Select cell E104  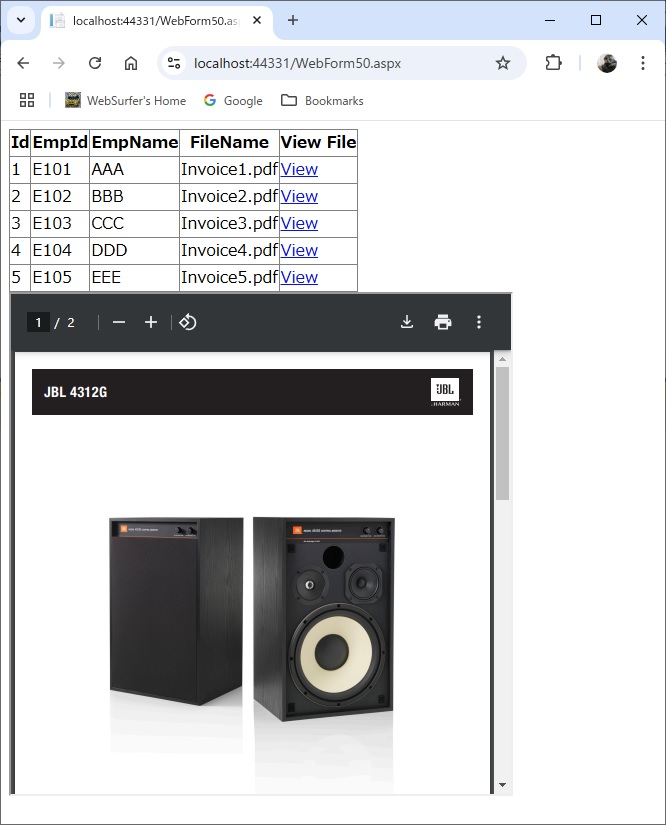tap(60, 250)
